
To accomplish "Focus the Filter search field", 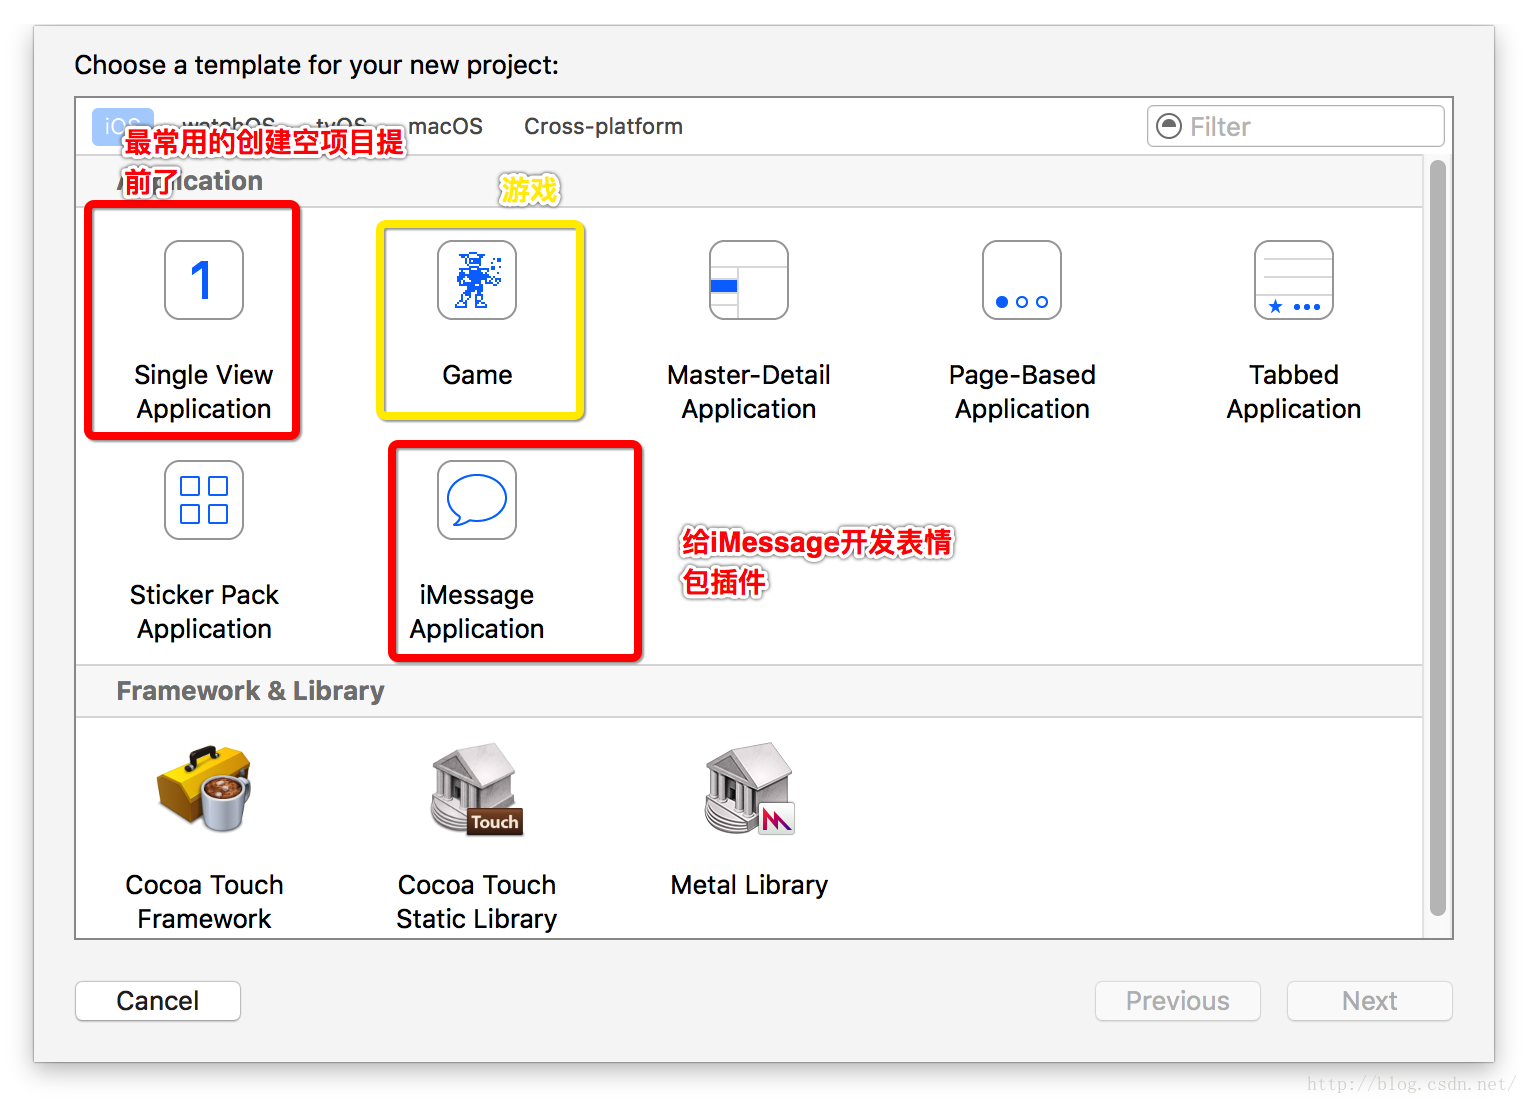I will click(x=1296, y=126).
